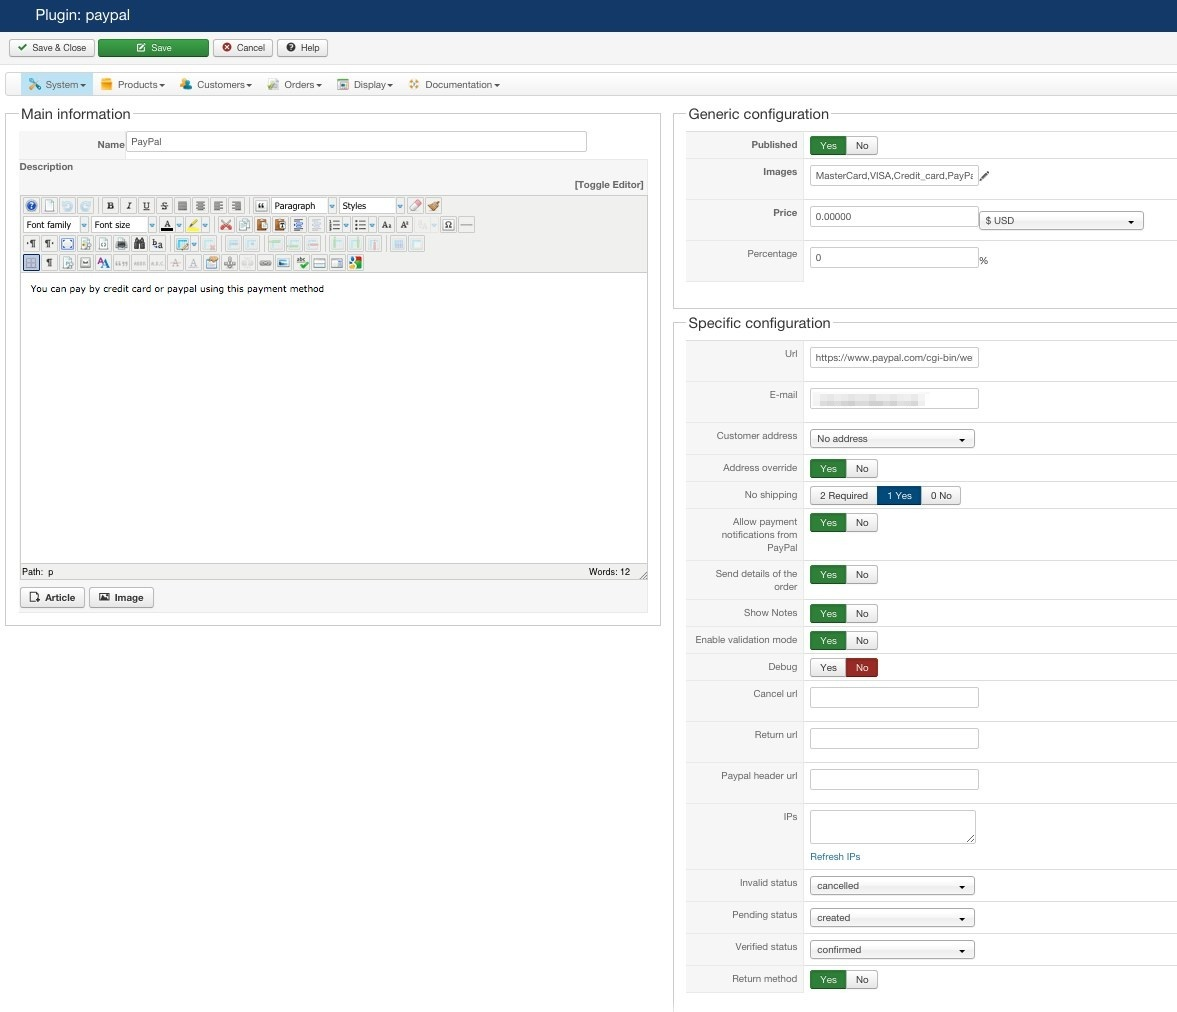Toggle strikethrough formatting in editor
Viewport: 1177px width, 1012px height.
coord(164,206)
